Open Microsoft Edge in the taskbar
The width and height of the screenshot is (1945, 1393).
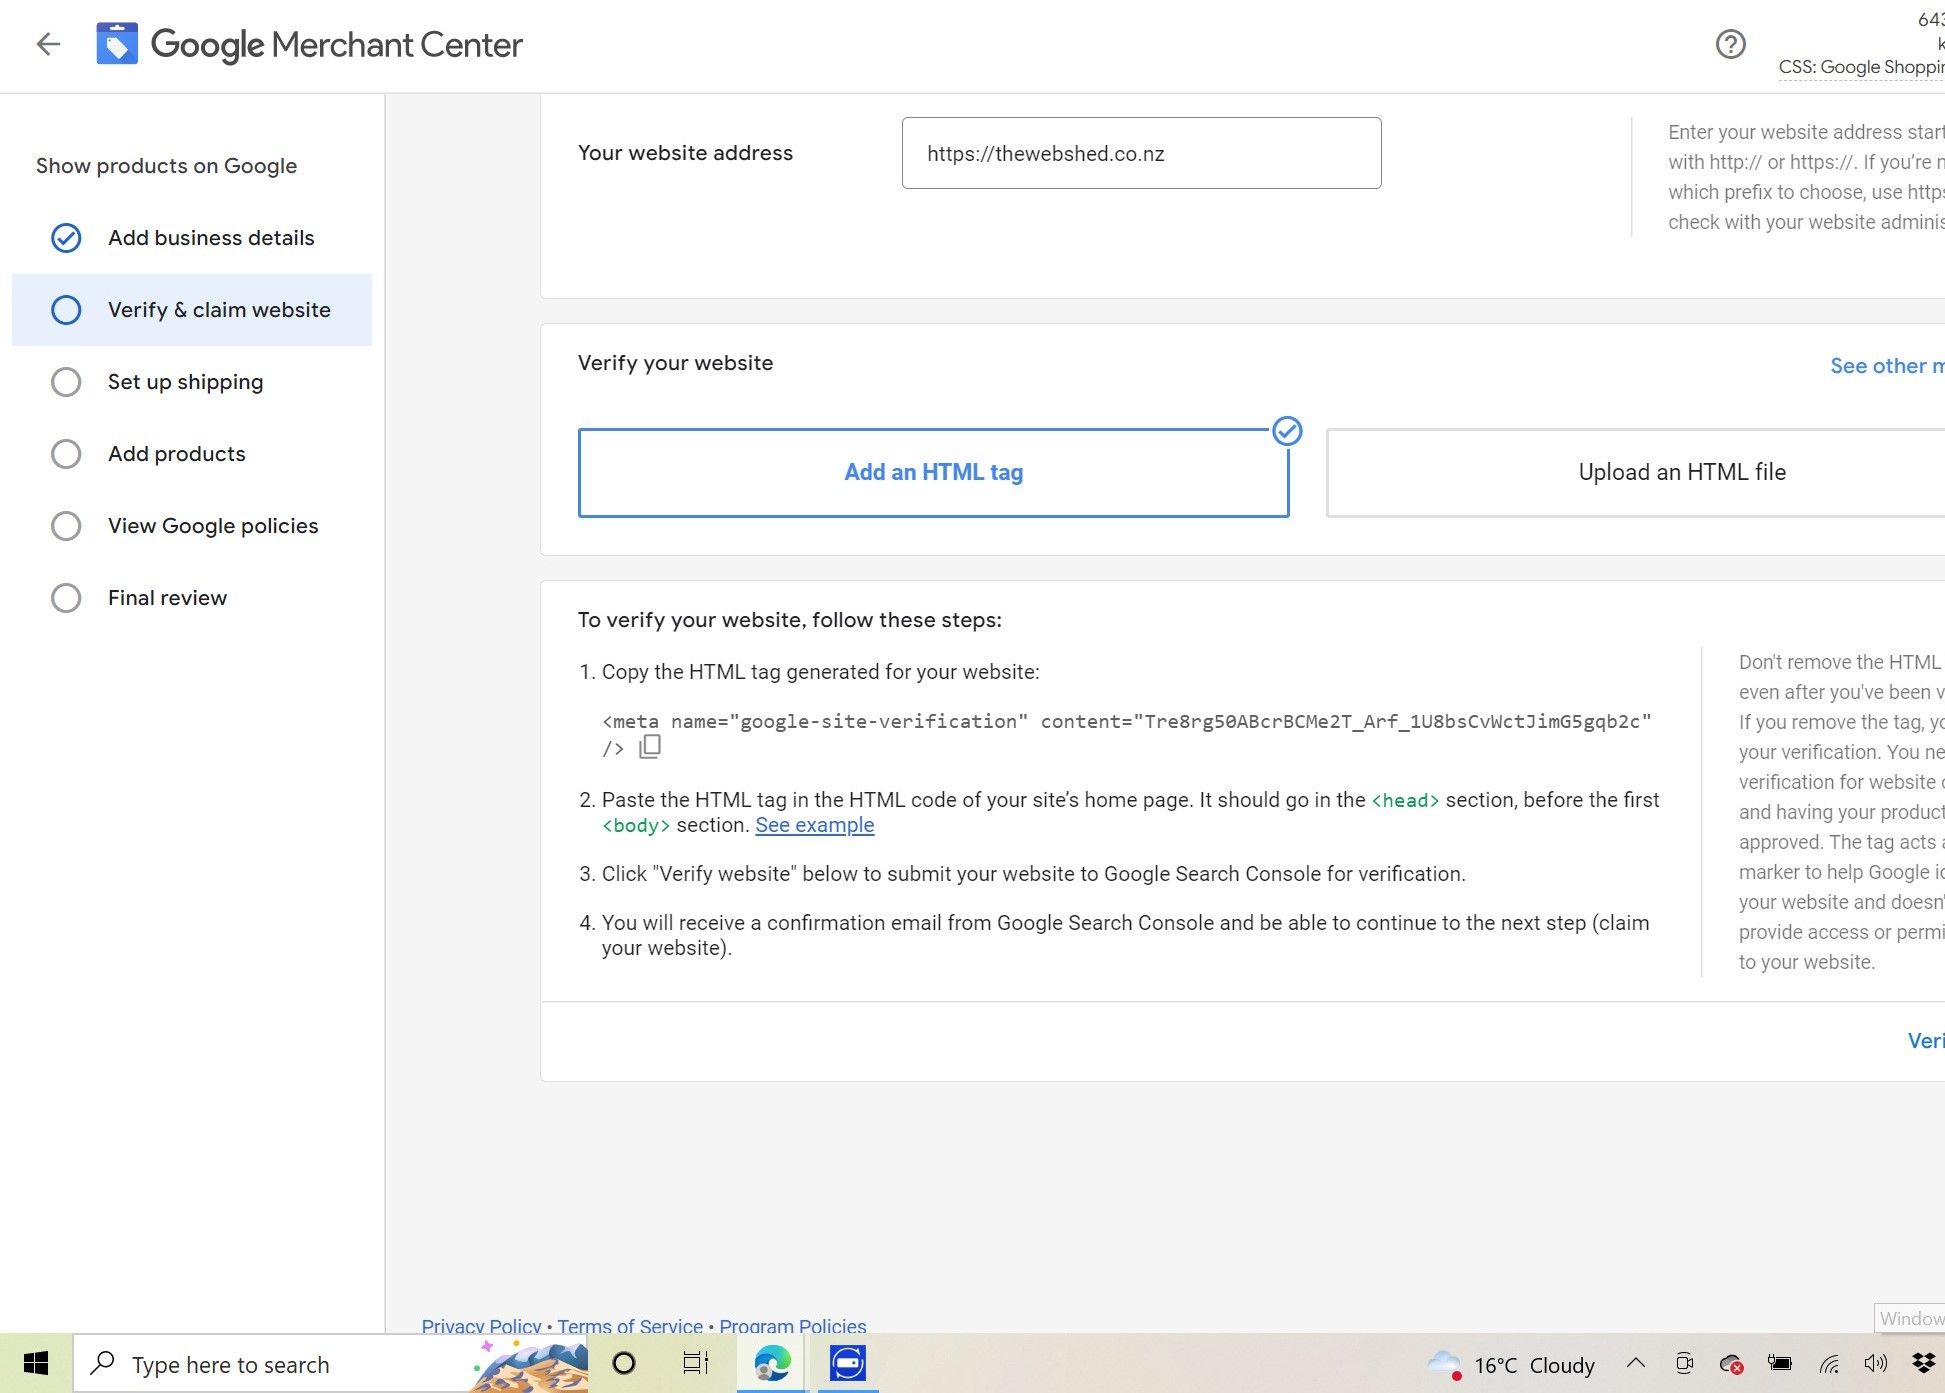tap(772, 1363)
